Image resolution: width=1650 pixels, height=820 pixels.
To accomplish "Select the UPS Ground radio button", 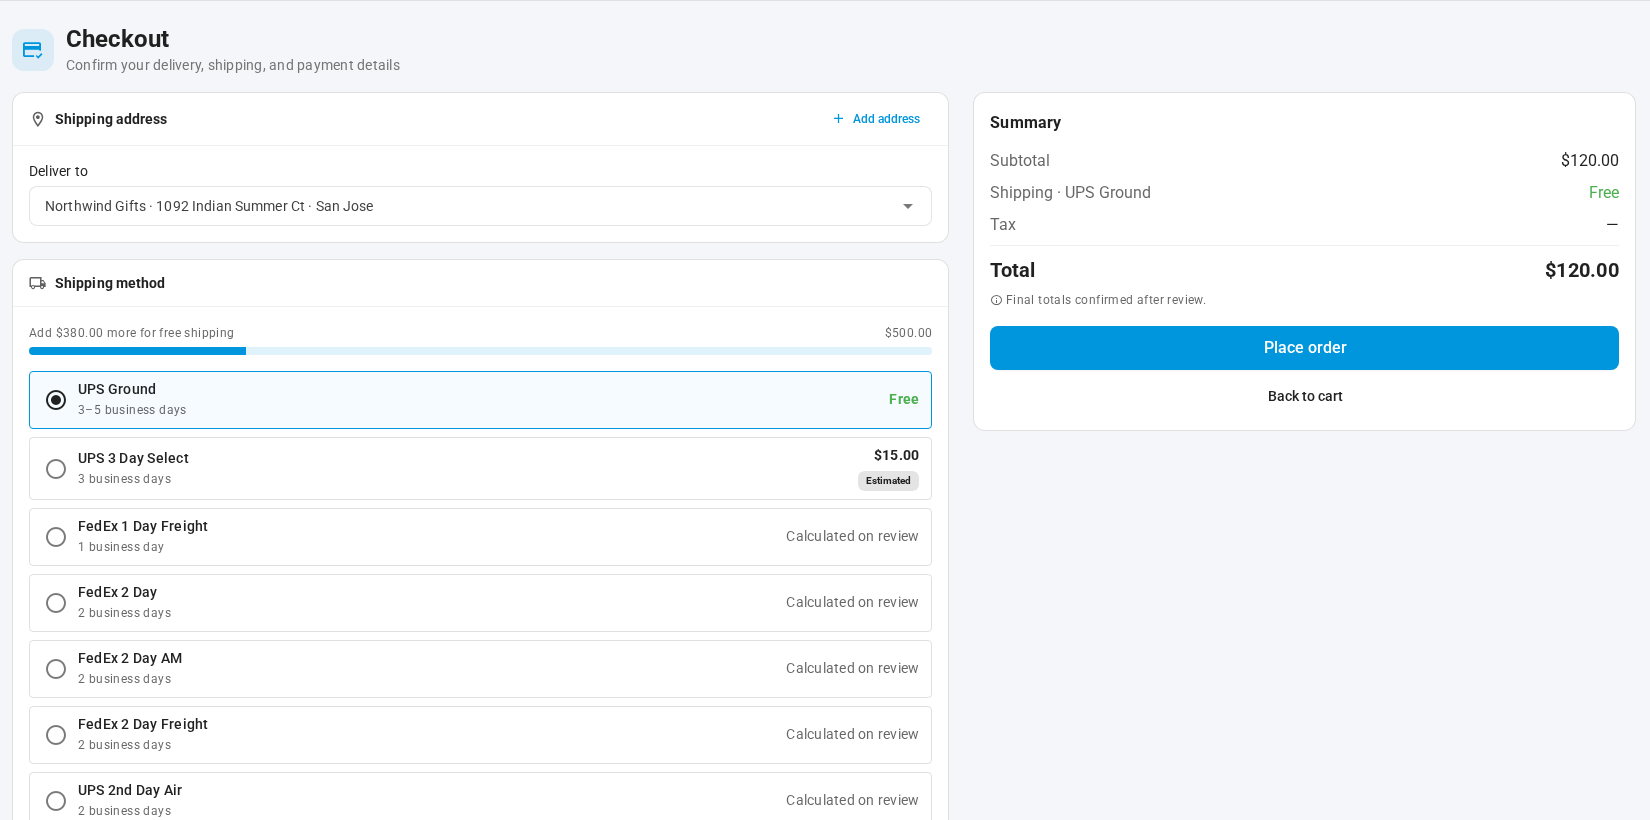I will click(56, 400).
